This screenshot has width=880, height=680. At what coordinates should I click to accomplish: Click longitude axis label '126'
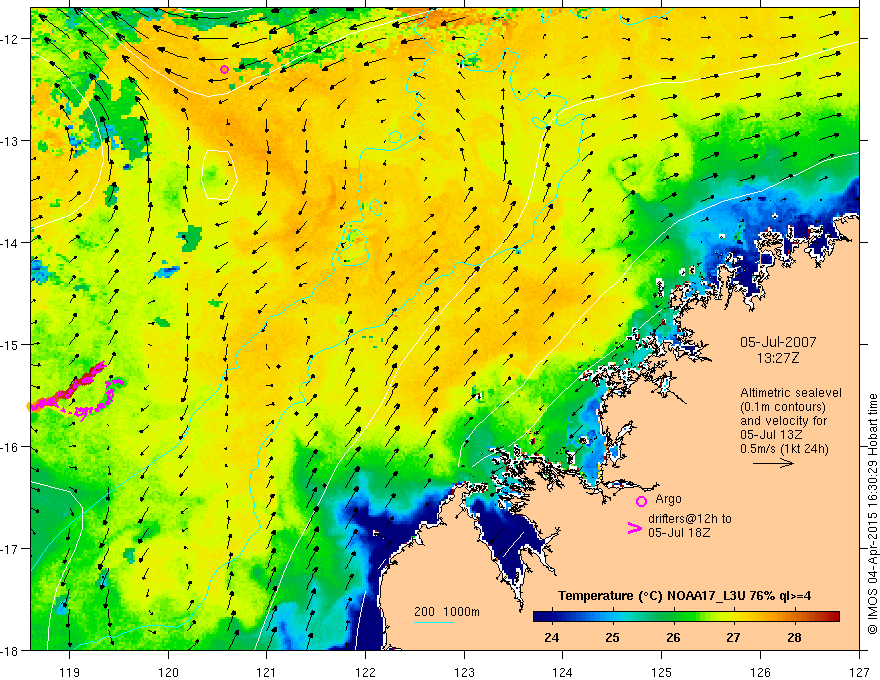(x=760, y=672)
